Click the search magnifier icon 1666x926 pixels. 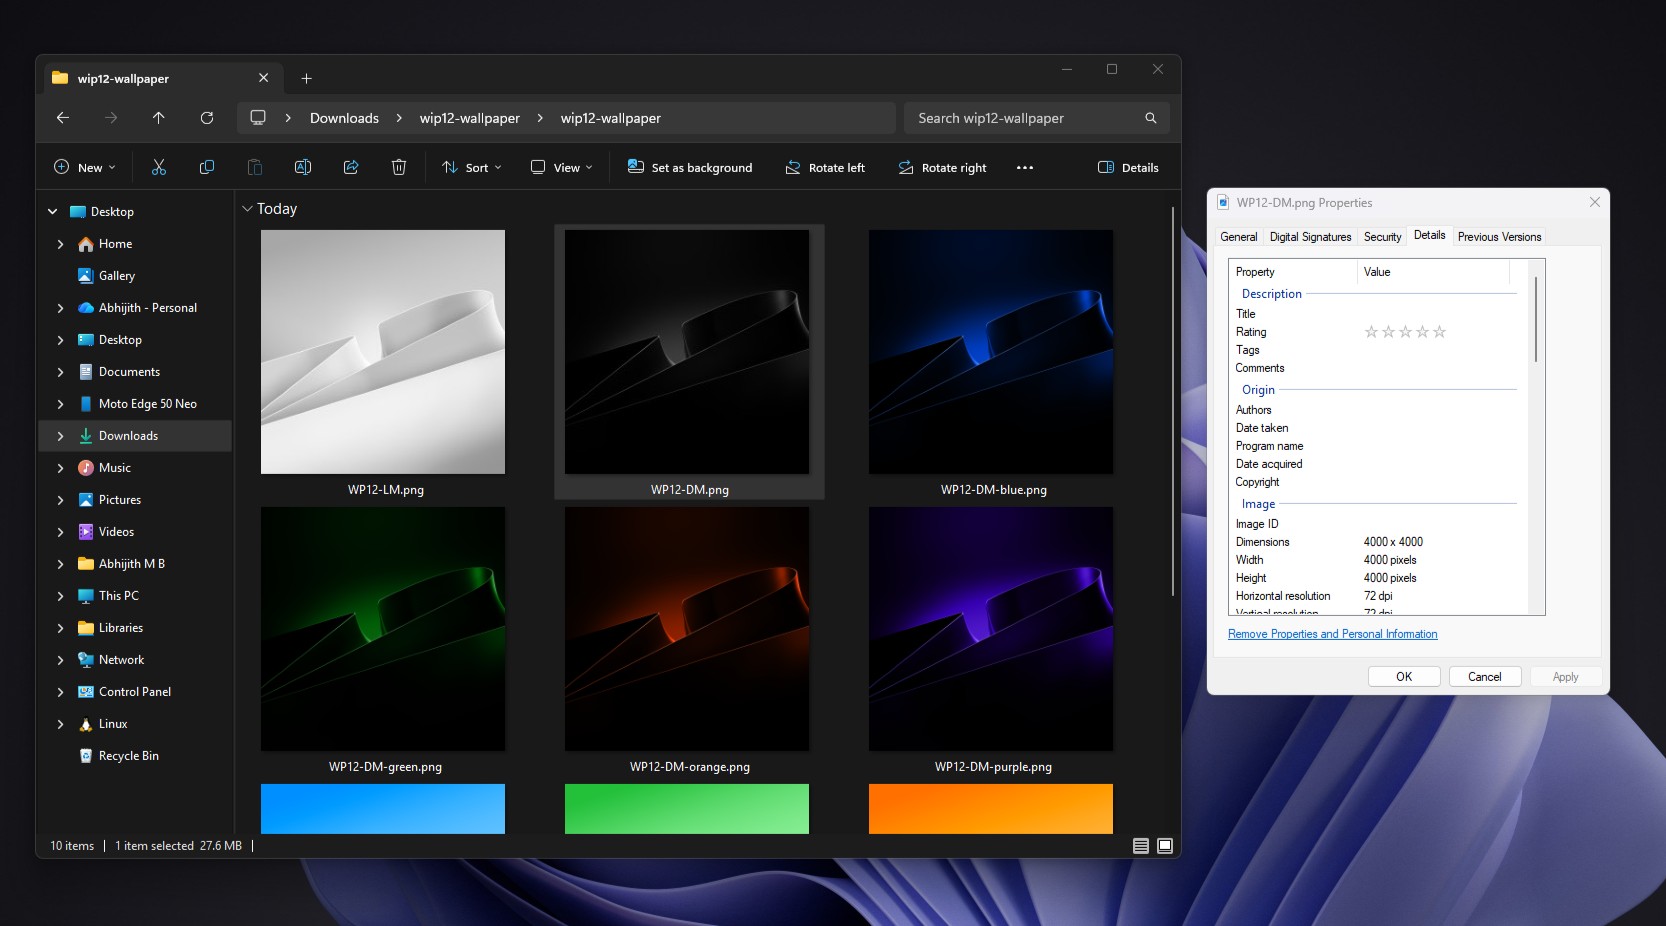pos(1151,118)
